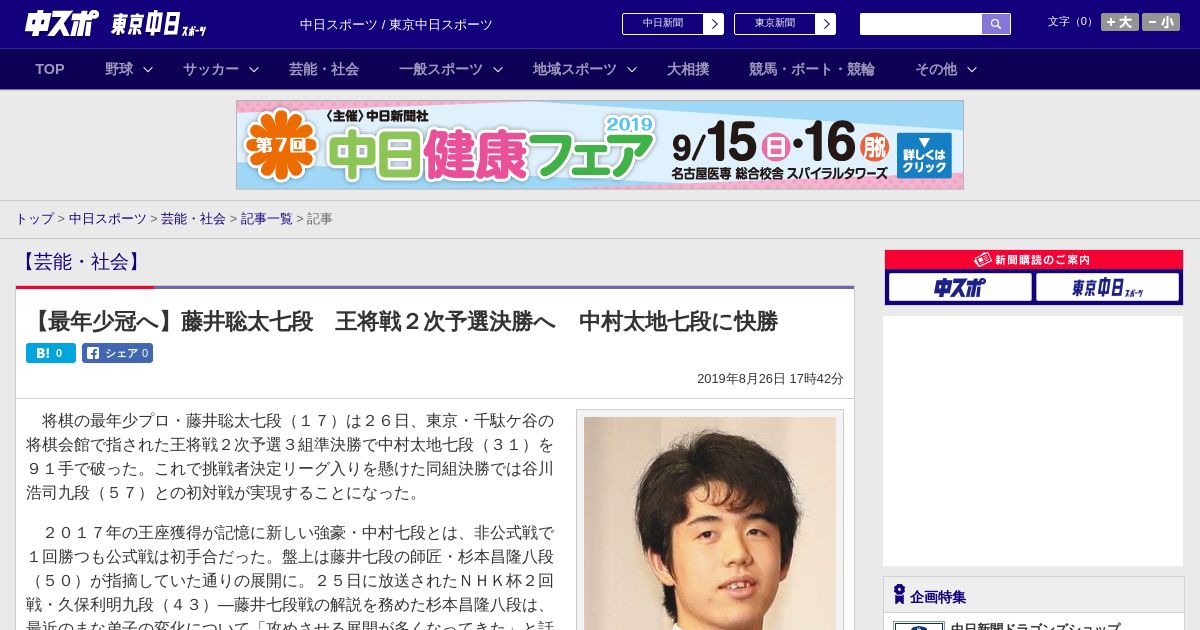Image resolution: width=1200 pixels, height=630 pixels.
Task: Open the その他 navigation menu
Action: (x=936, y=69)
